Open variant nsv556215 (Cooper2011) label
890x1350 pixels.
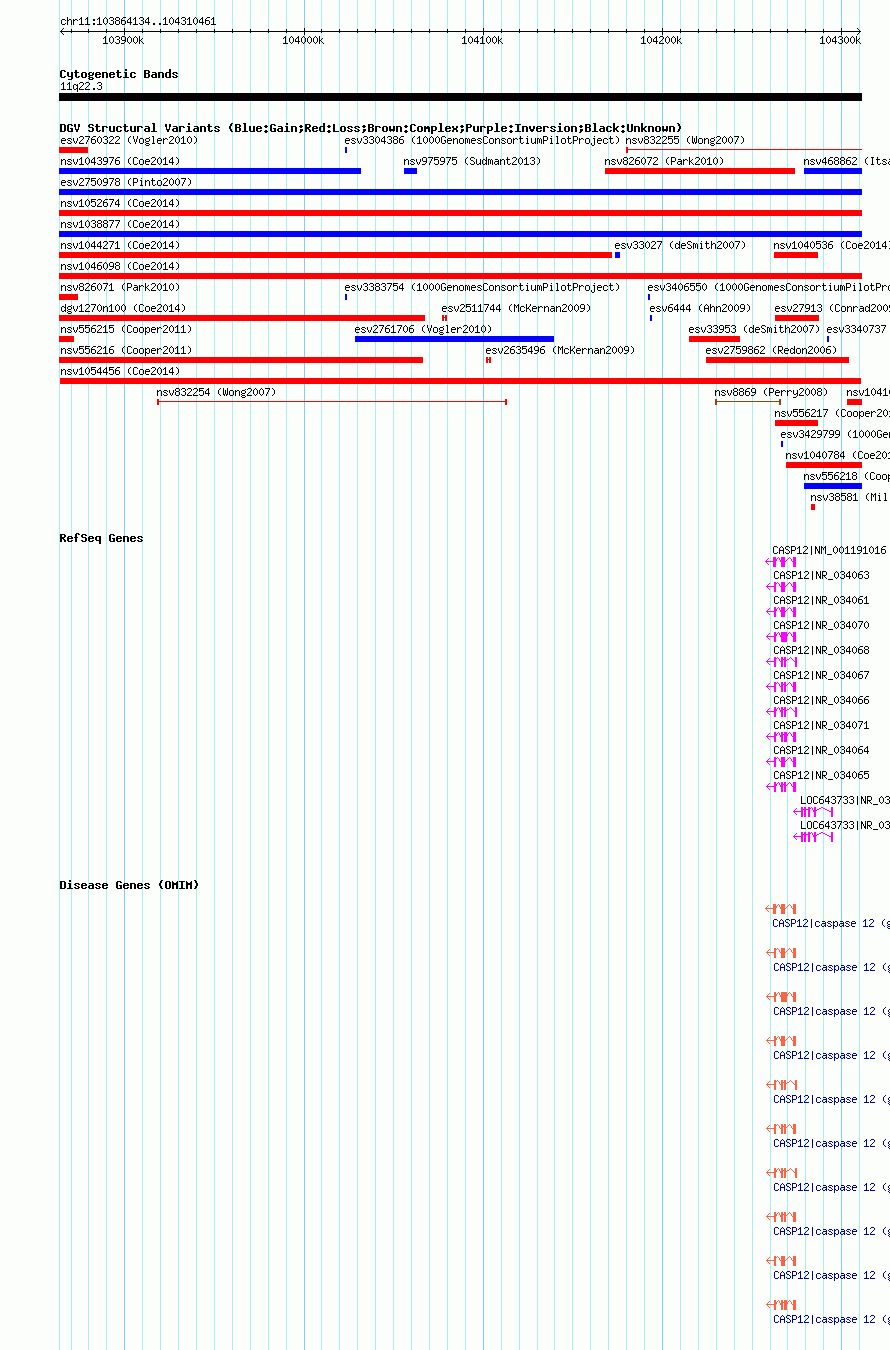126,329
